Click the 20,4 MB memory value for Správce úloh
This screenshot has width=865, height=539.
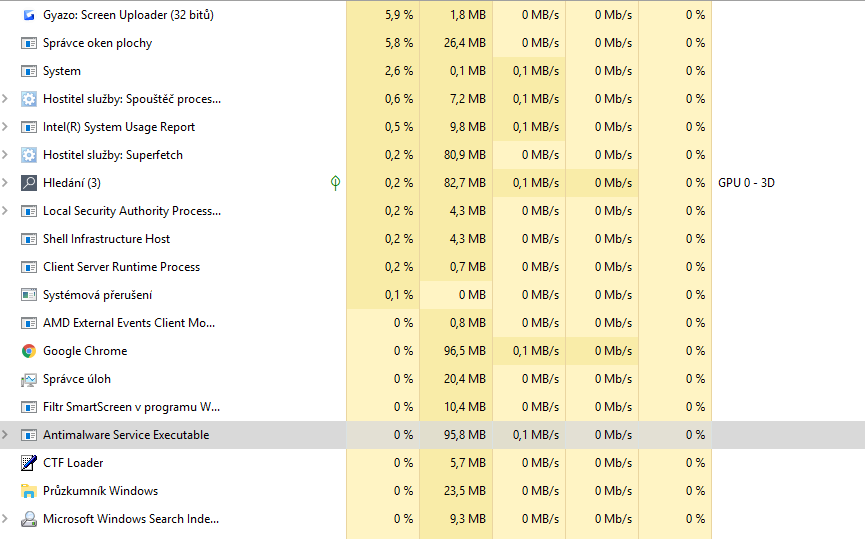tap(464, 379)
